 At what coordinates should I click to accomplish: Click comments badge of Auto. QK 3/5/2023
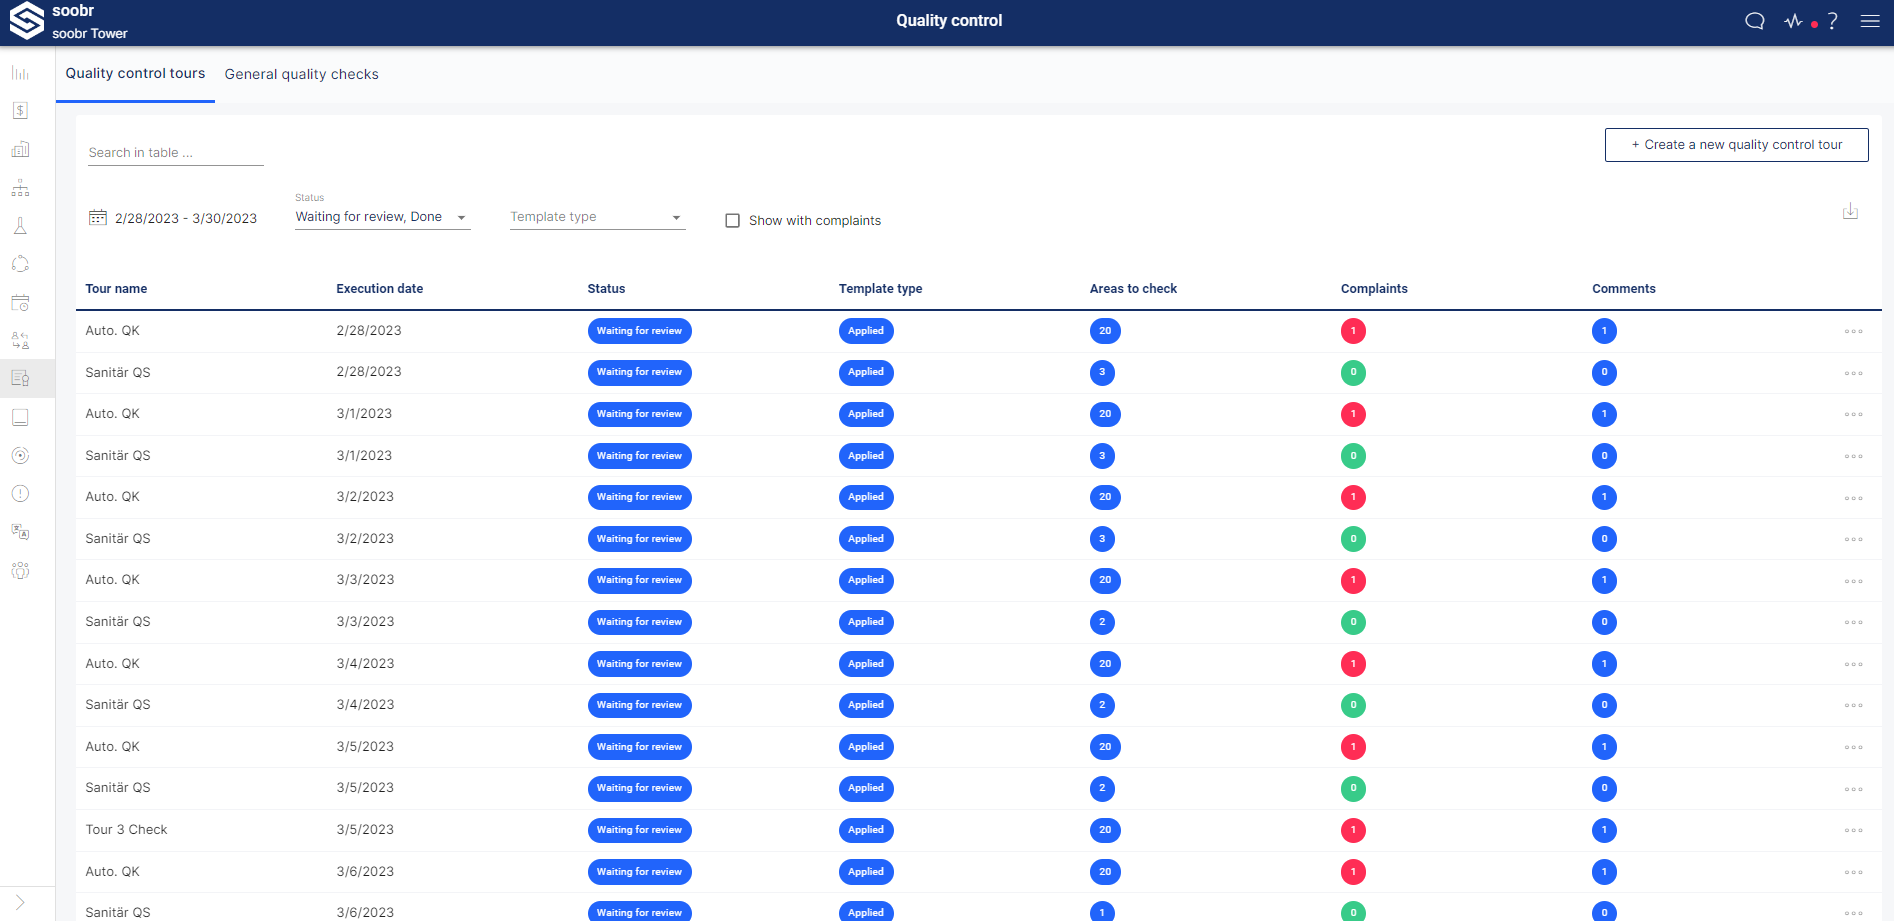1604,747
